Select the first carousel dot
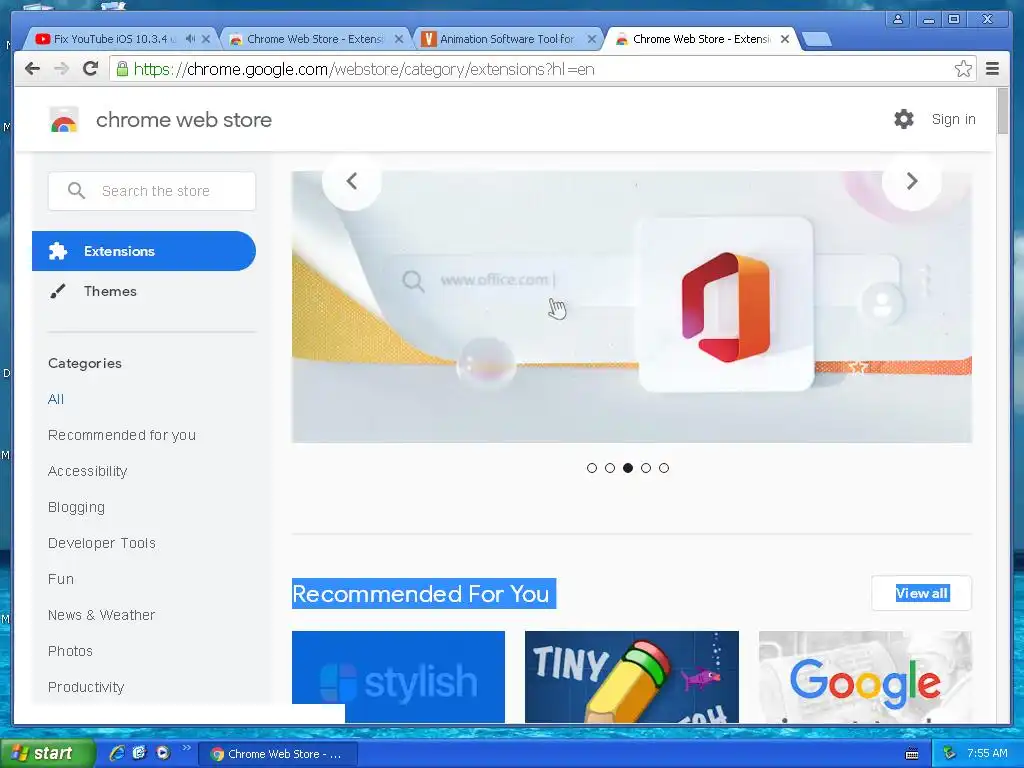Viewport: 1024px width, 768px height. coord(592,468)
